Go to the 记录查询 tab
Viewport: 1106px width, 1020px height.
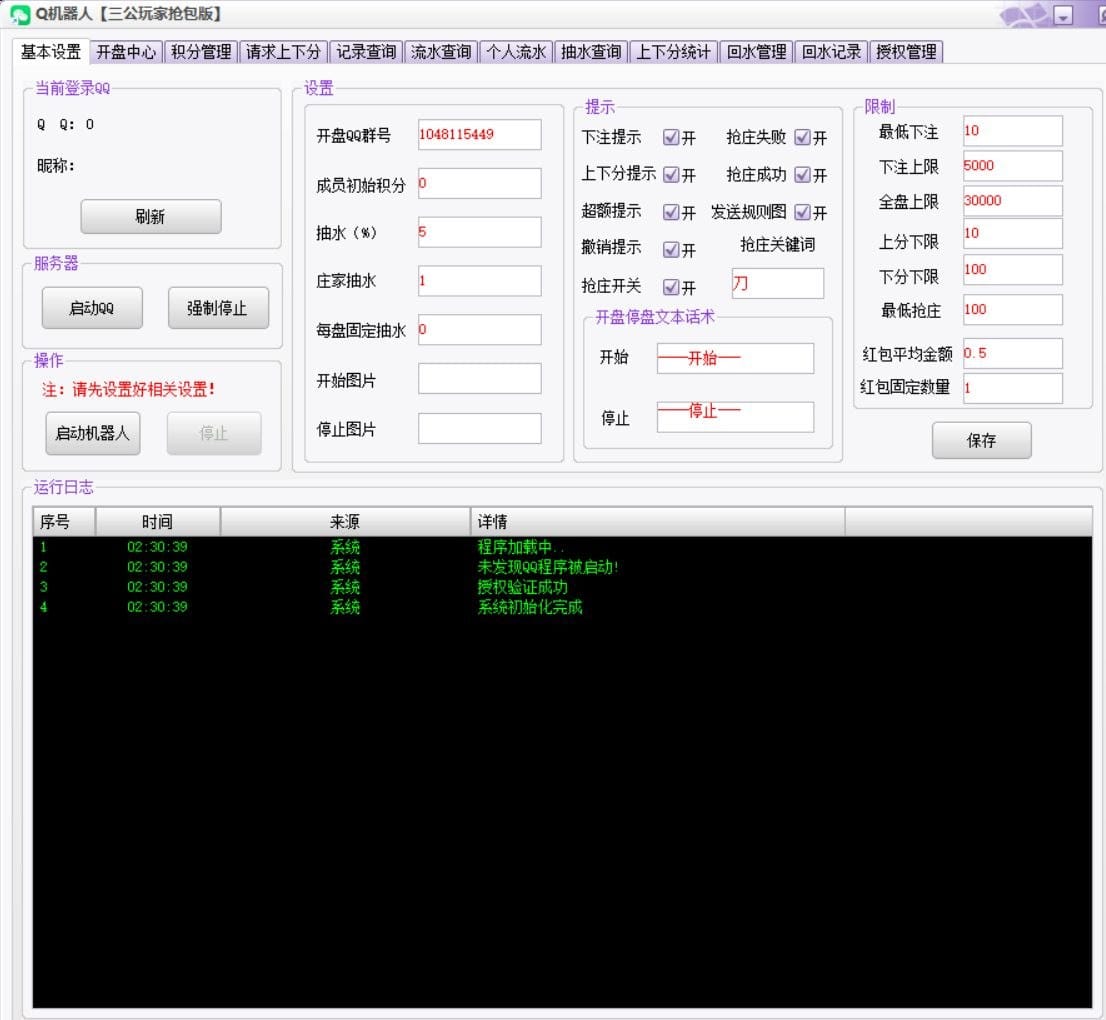point(366,52)
